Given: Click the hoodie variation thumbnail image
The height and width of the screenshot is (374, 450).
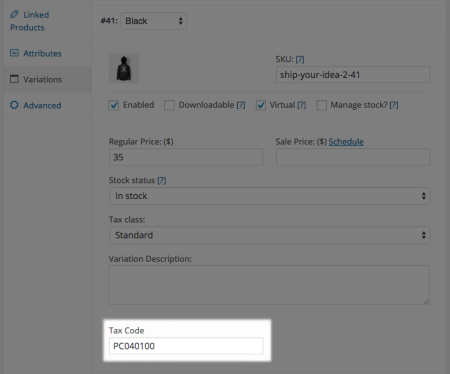Looking at the screenshot, I should [x=124, y=68].
